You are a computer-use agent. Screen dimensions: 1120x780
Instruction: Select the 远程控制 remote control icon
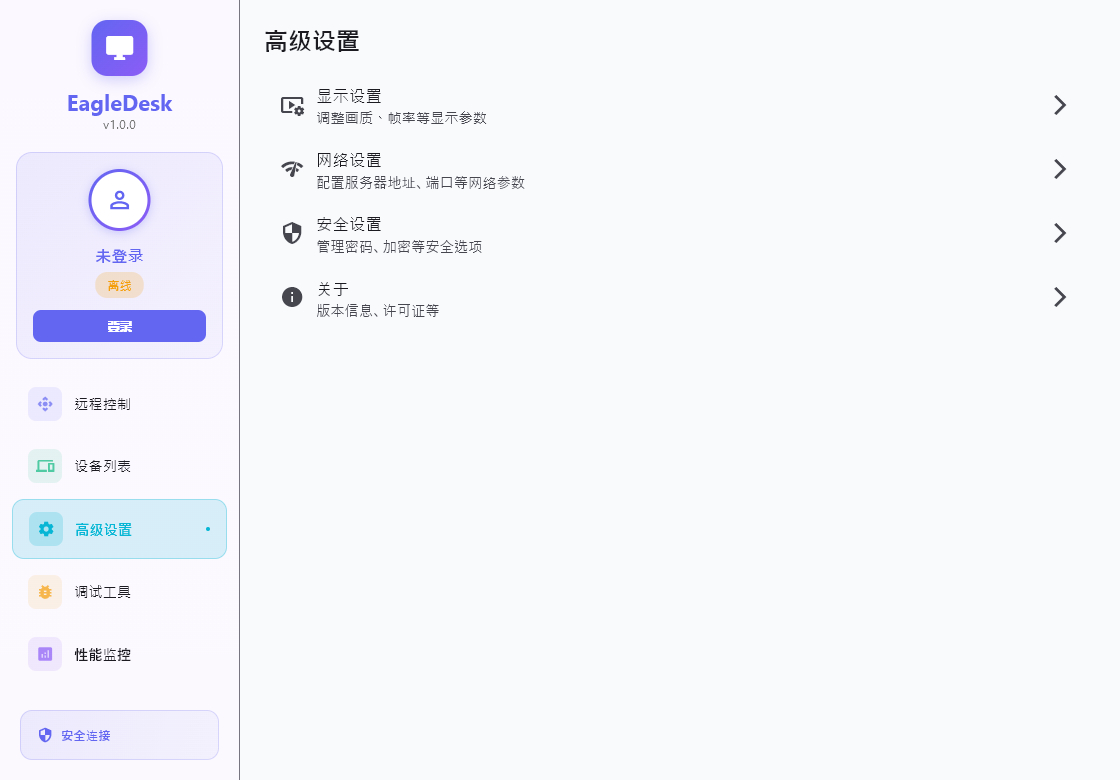coord(45,404)
